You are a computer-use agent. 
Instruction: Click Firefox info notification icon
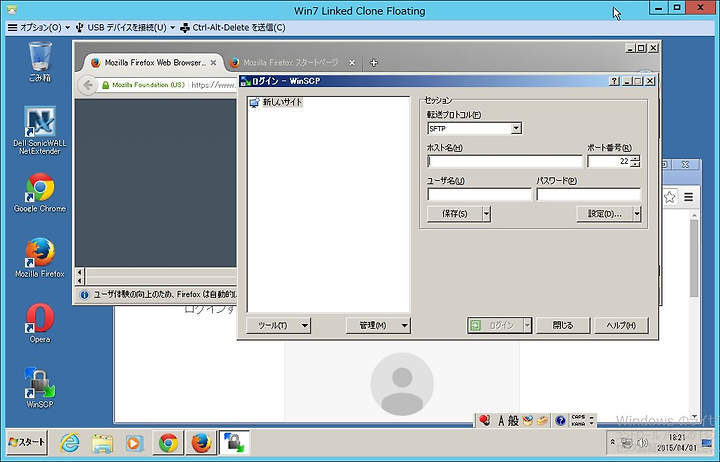84,294
